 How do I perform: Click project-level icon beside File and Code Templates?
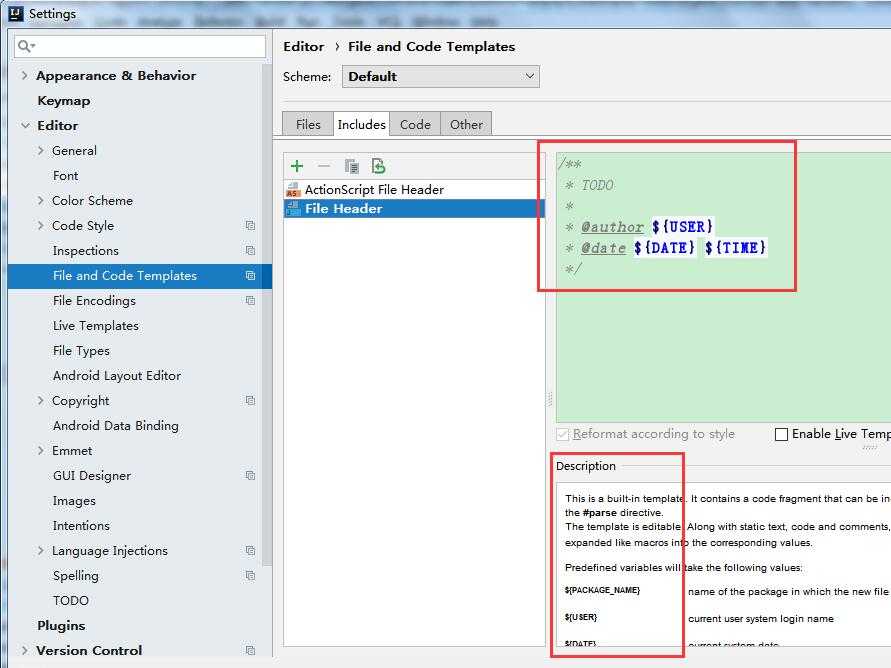[x=250, y=275]
